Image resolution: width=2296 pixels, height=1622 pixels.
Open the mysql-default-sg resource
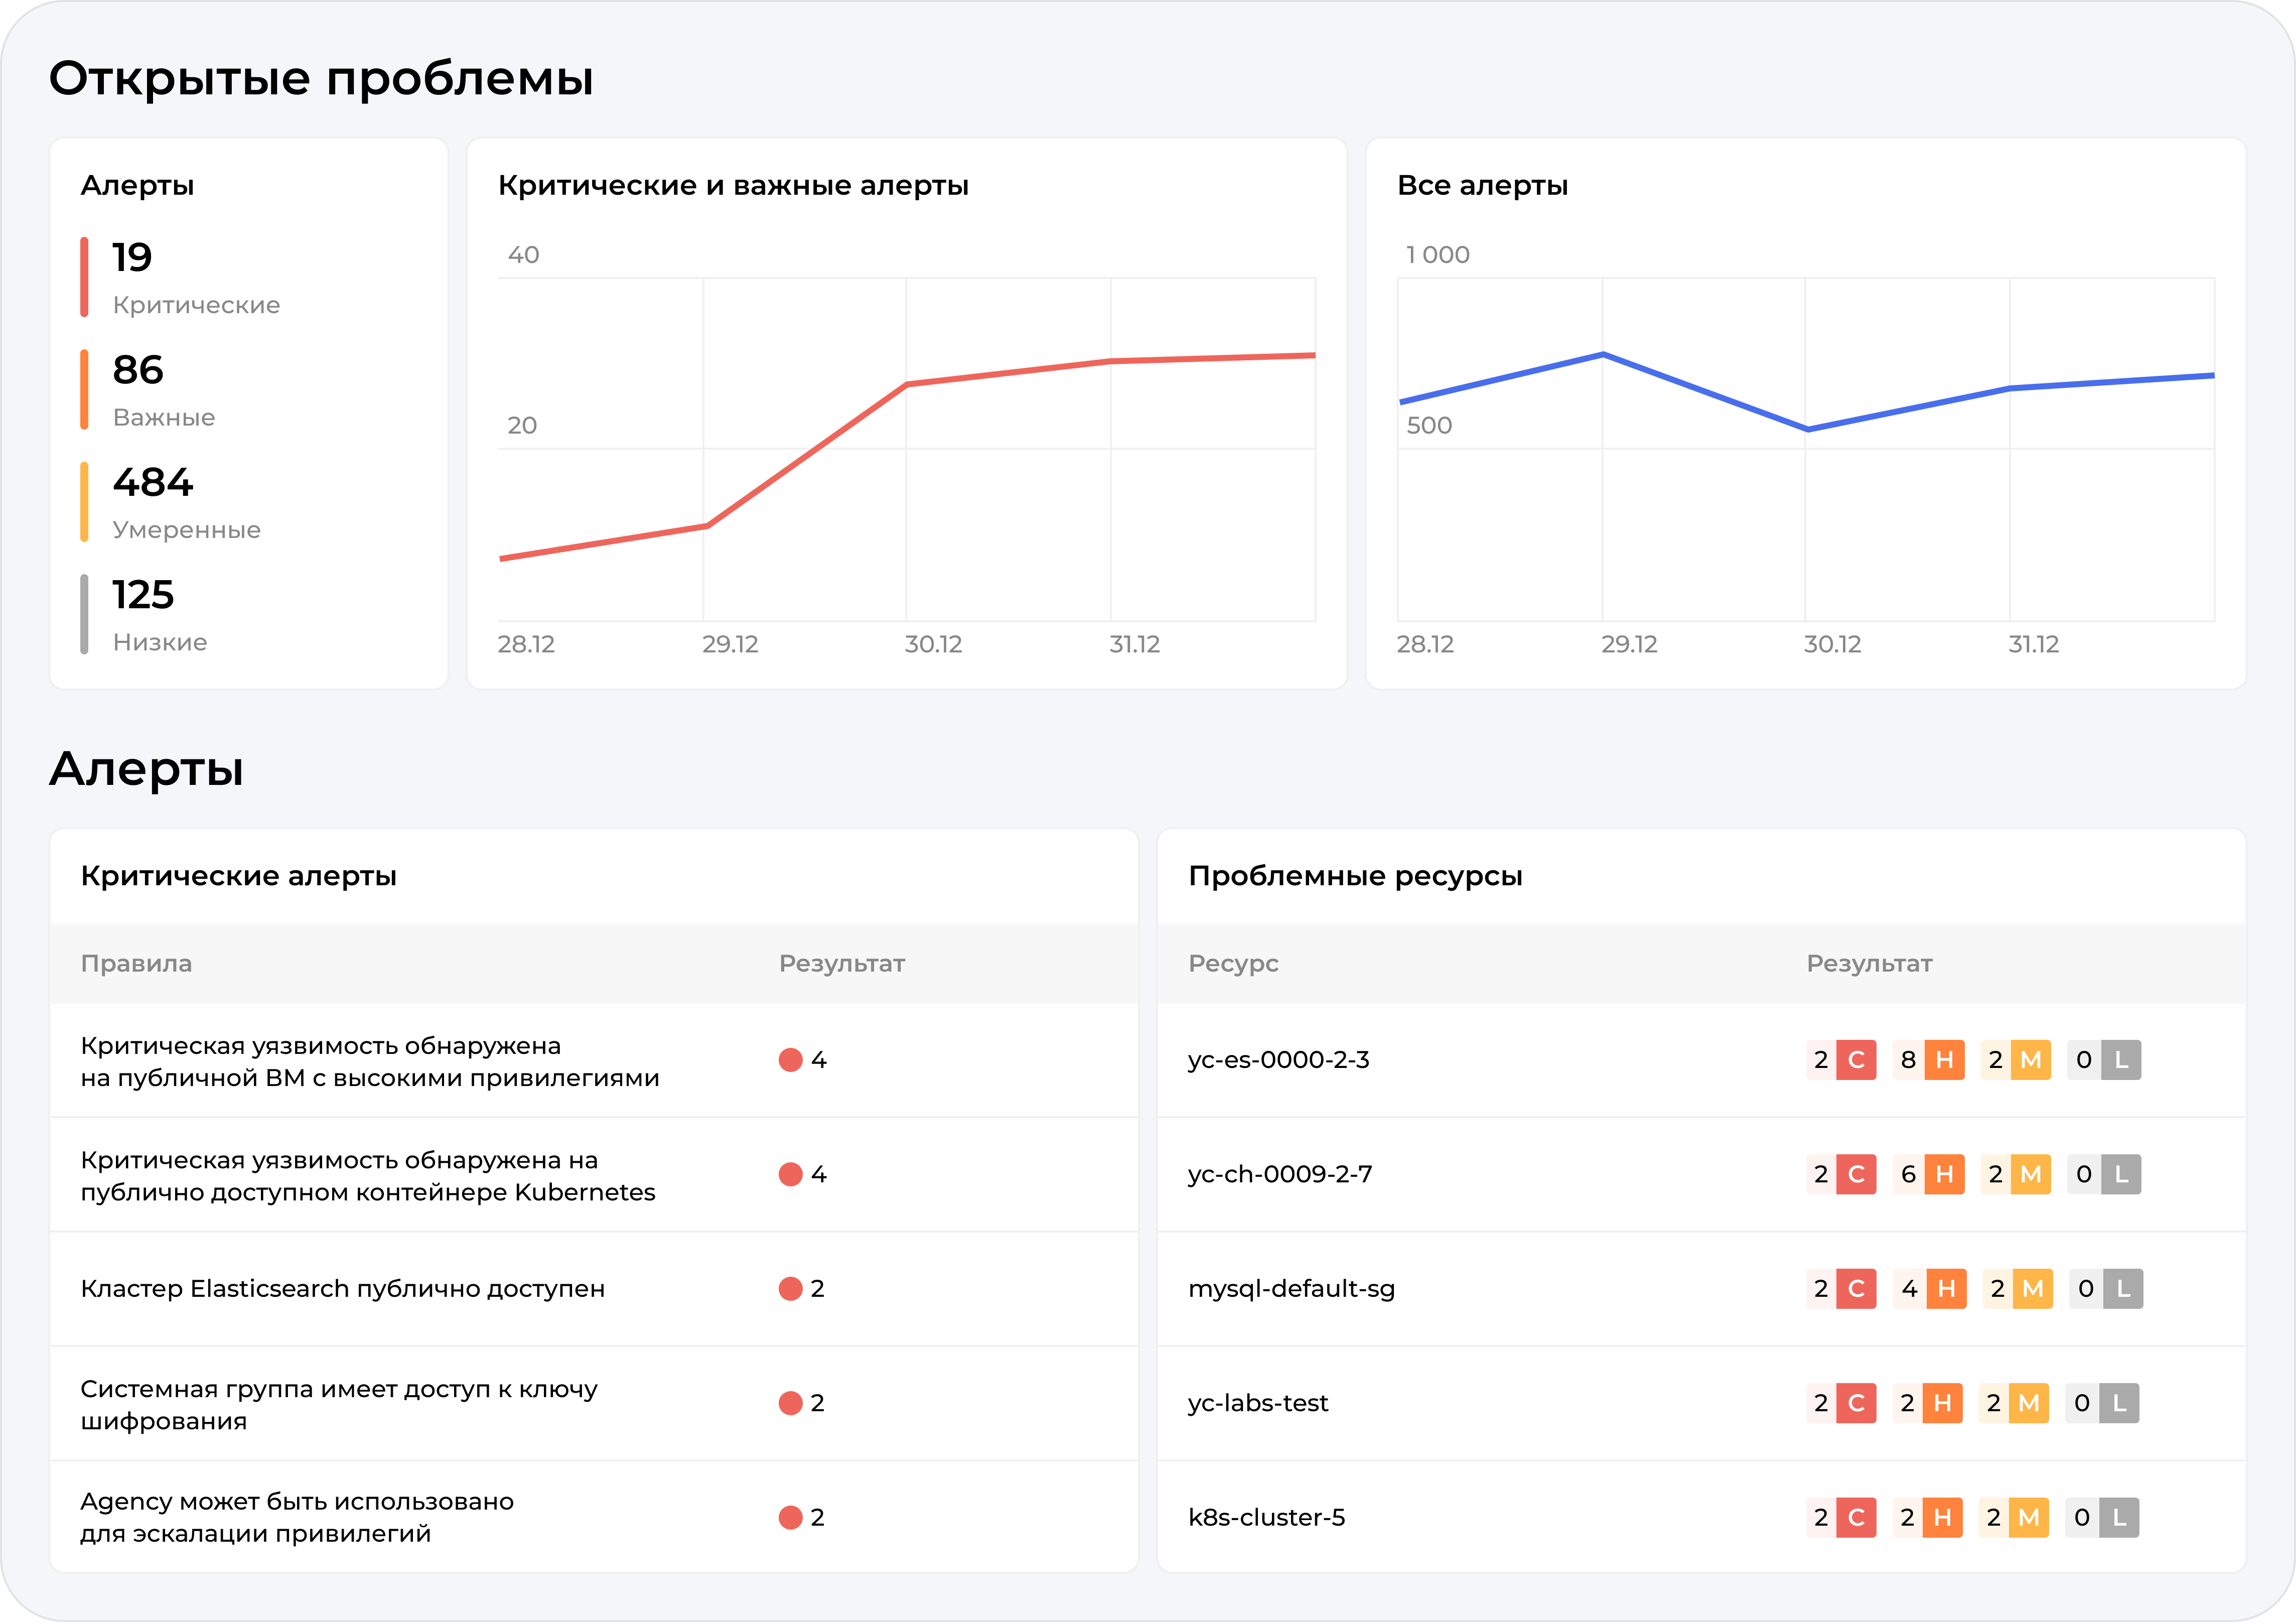pos(1291,1289)
